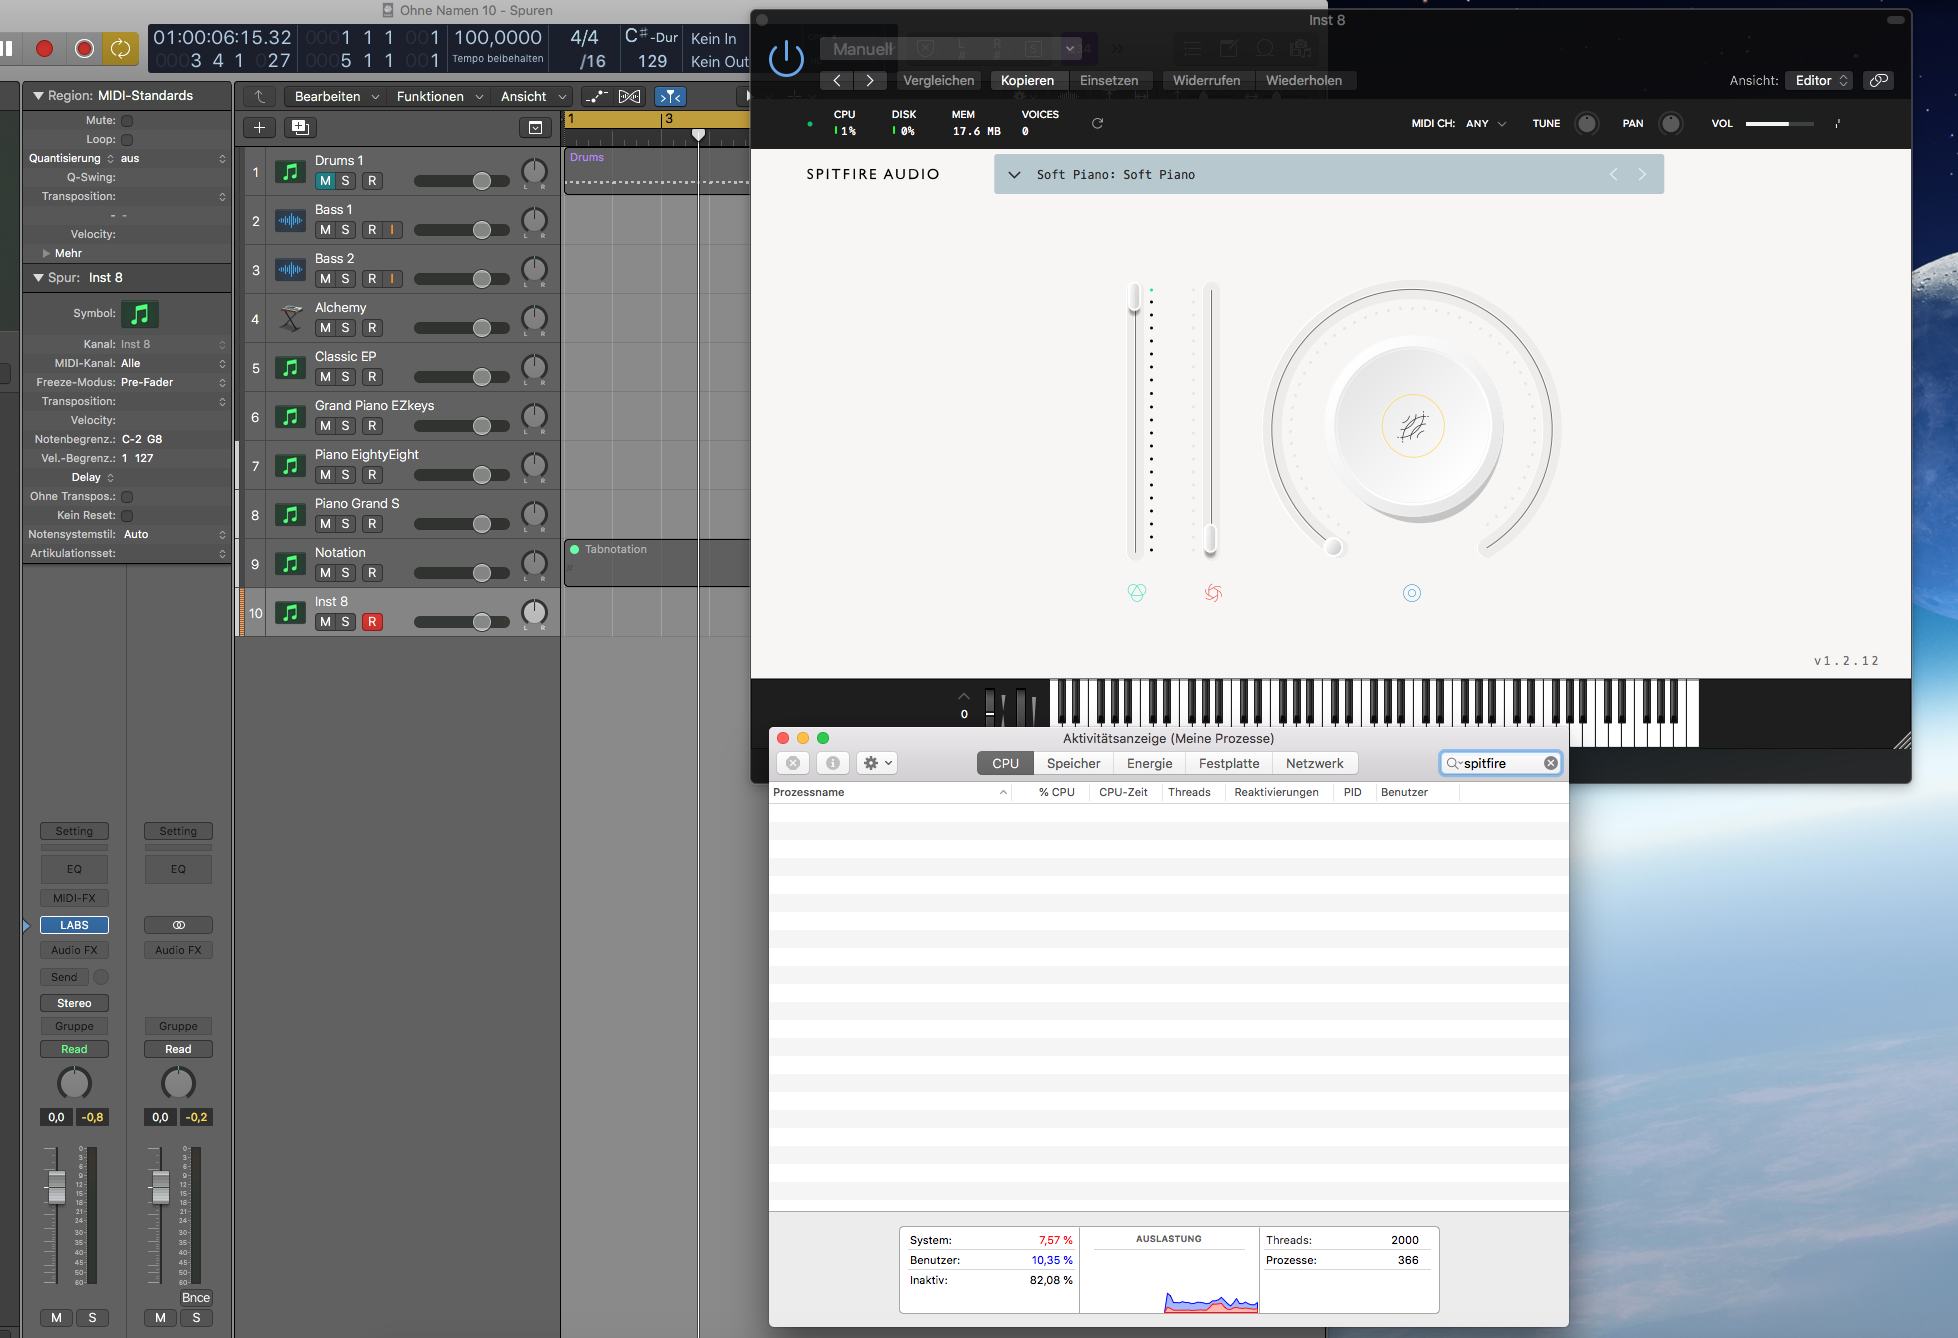Image resolution: width=1958 pixels, height=1338 pixels.
Task: Collapse the Spur Inst 8 section
Action: pos(38,277)
